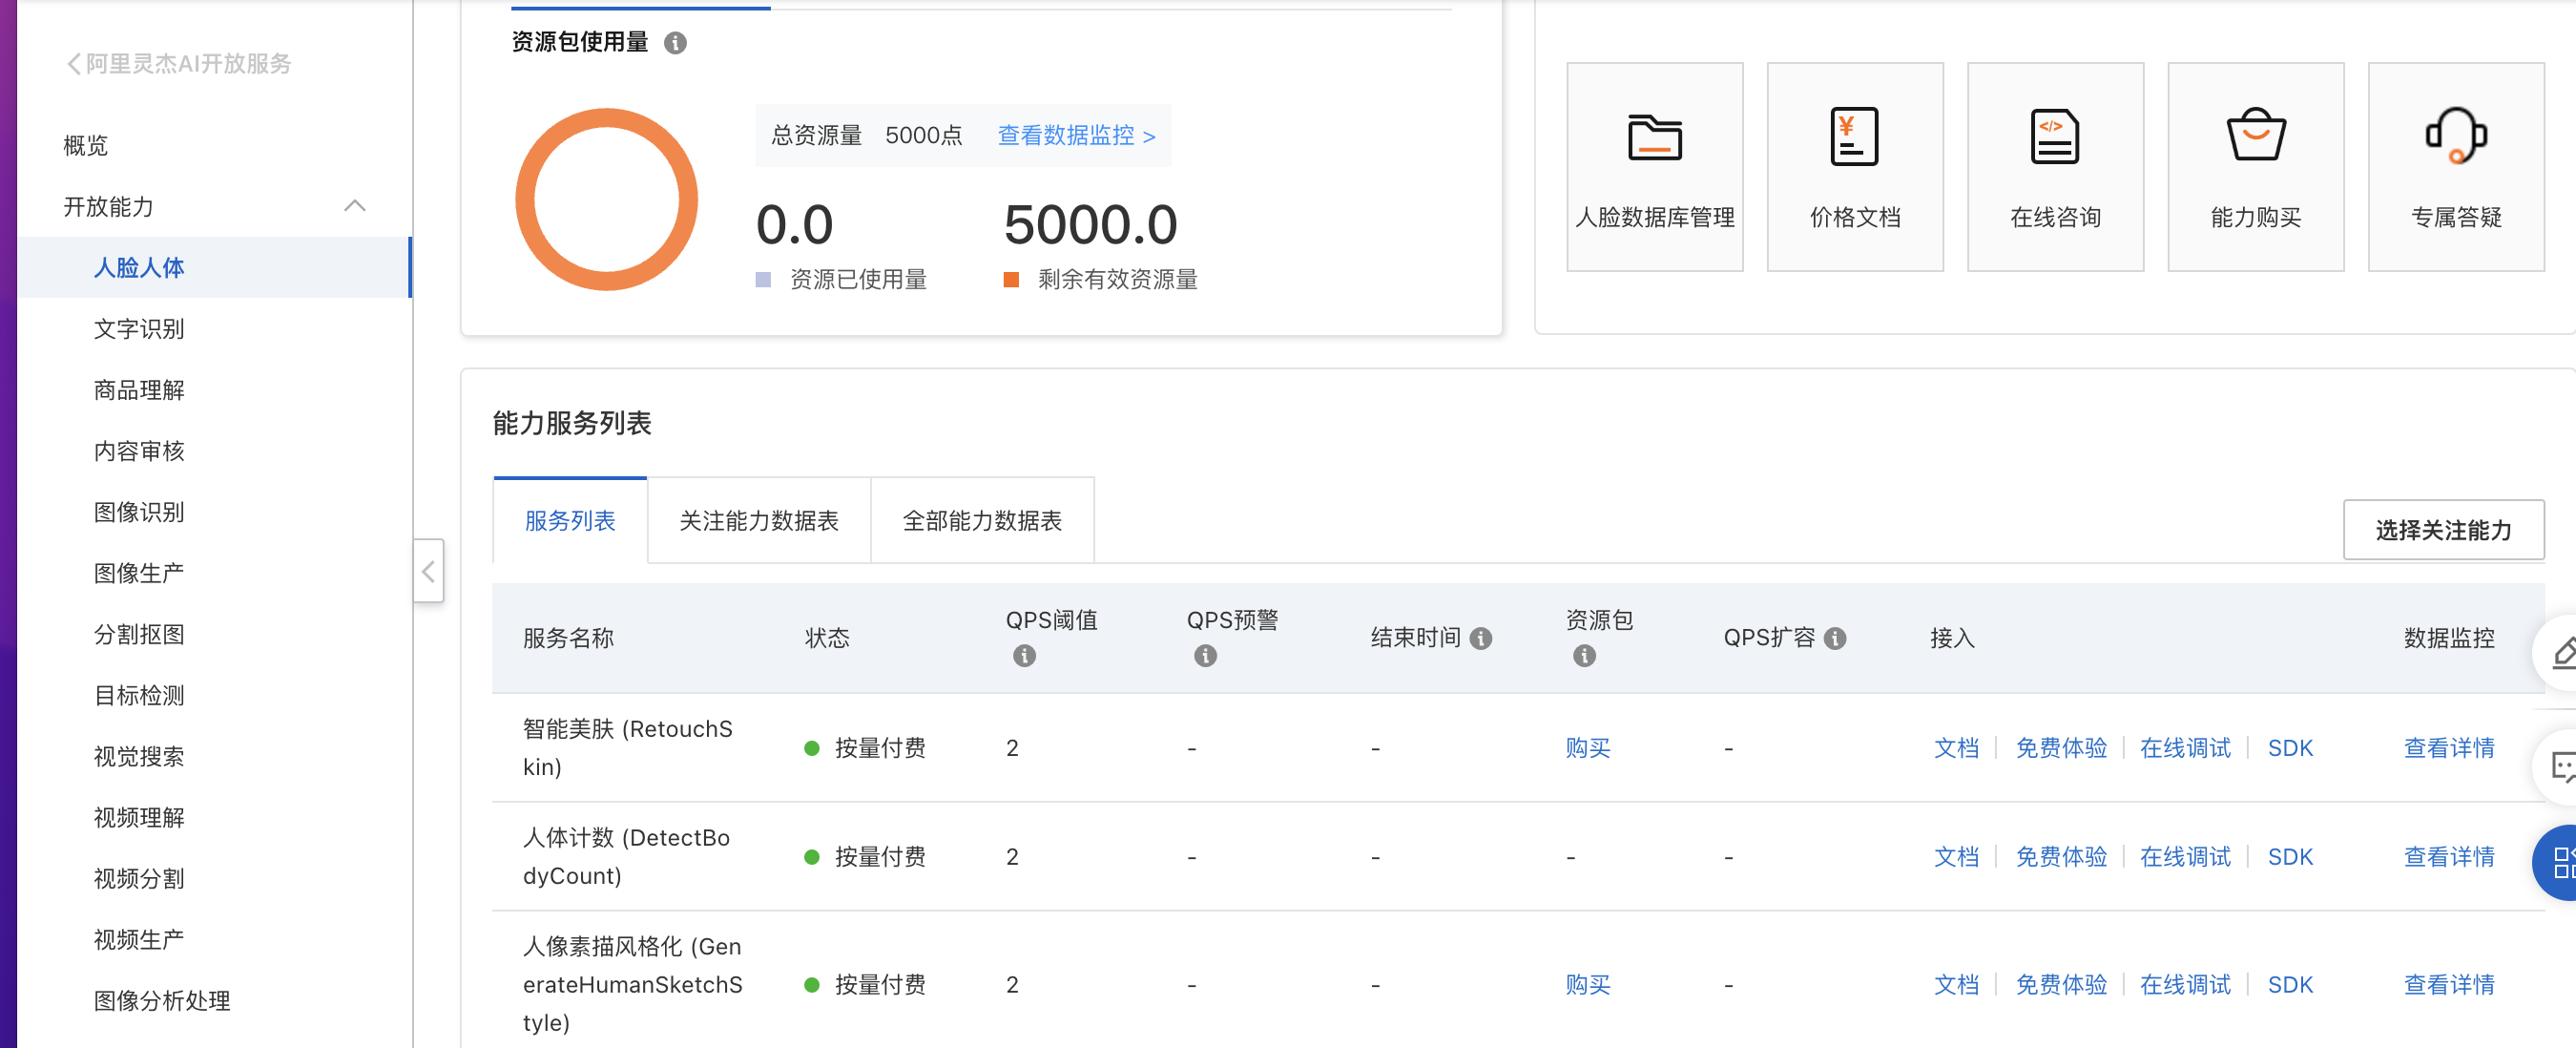Click 查看详情 for 人体计数 DetectBodyCount
The width and height of the screenshot is (2576, 1048).
point(2449,856)
